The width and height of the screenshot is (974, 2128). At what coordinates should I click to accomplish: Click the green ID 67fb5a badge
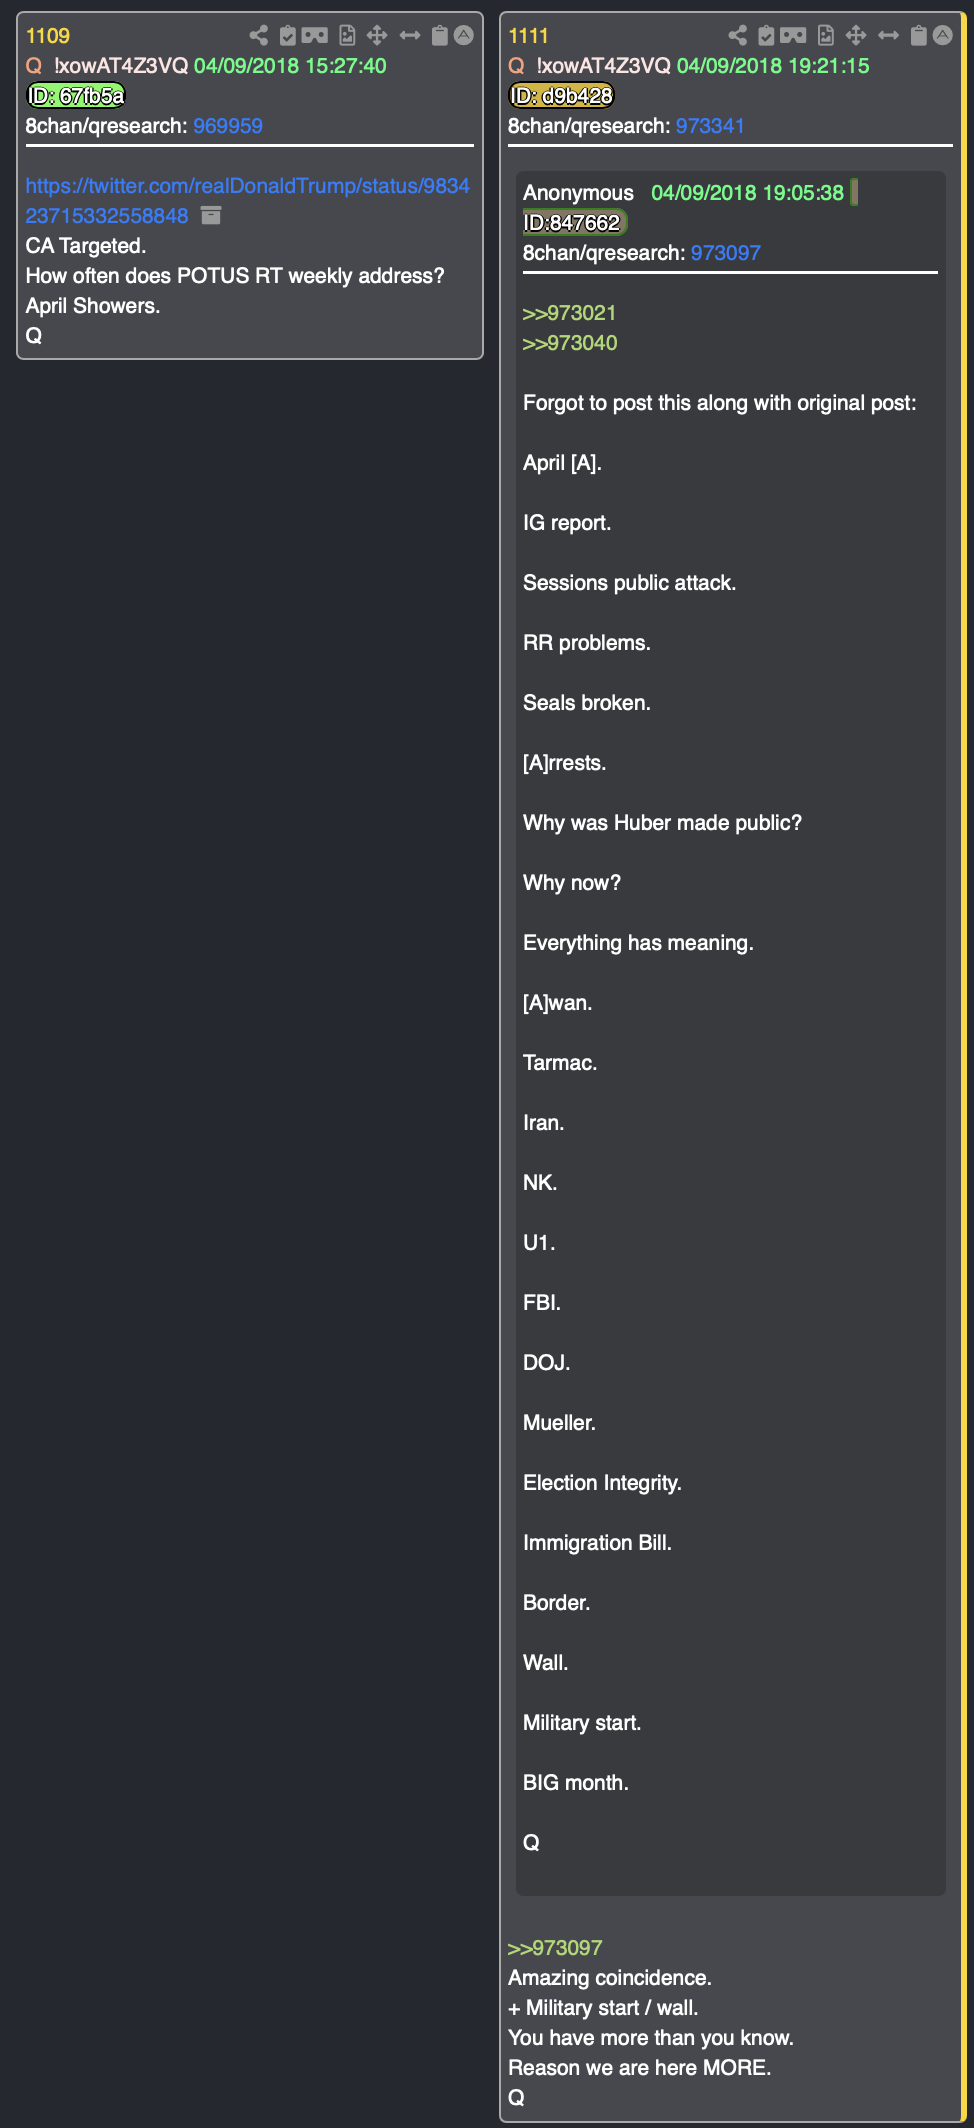[x=76, y=96]
